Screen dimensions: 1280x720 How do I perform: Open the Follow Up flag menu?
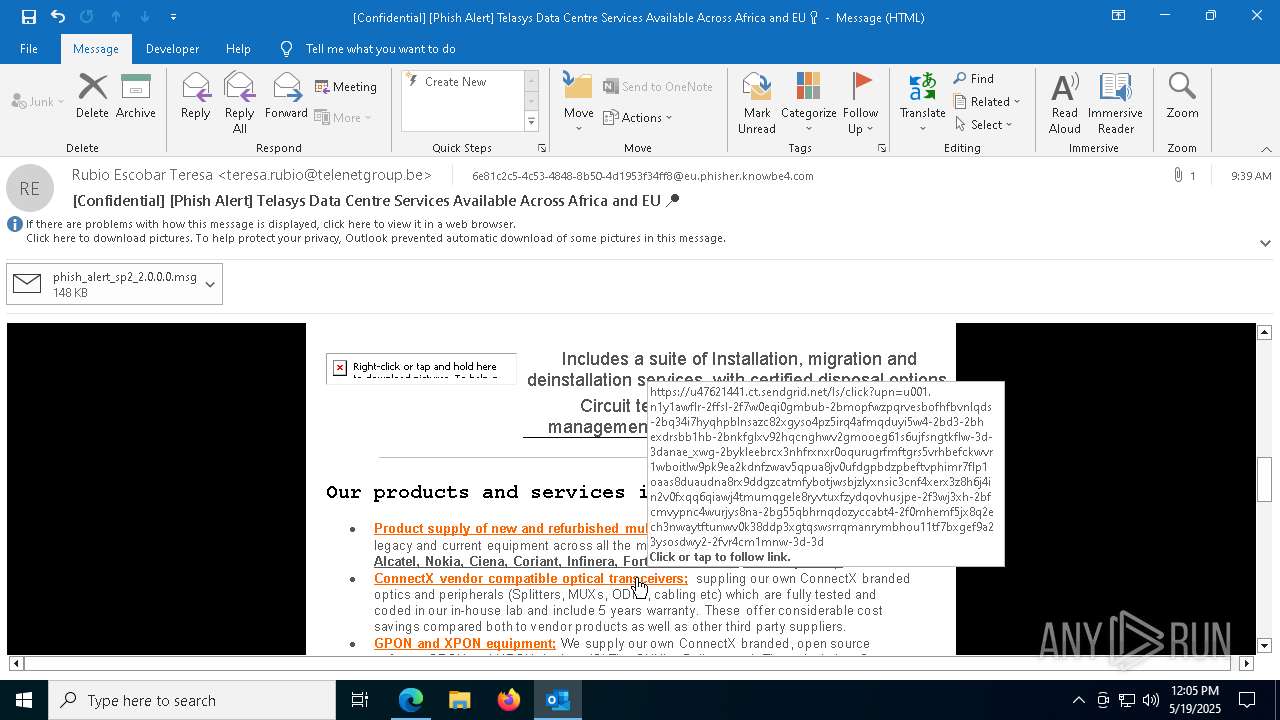click(x=860, y=102)
